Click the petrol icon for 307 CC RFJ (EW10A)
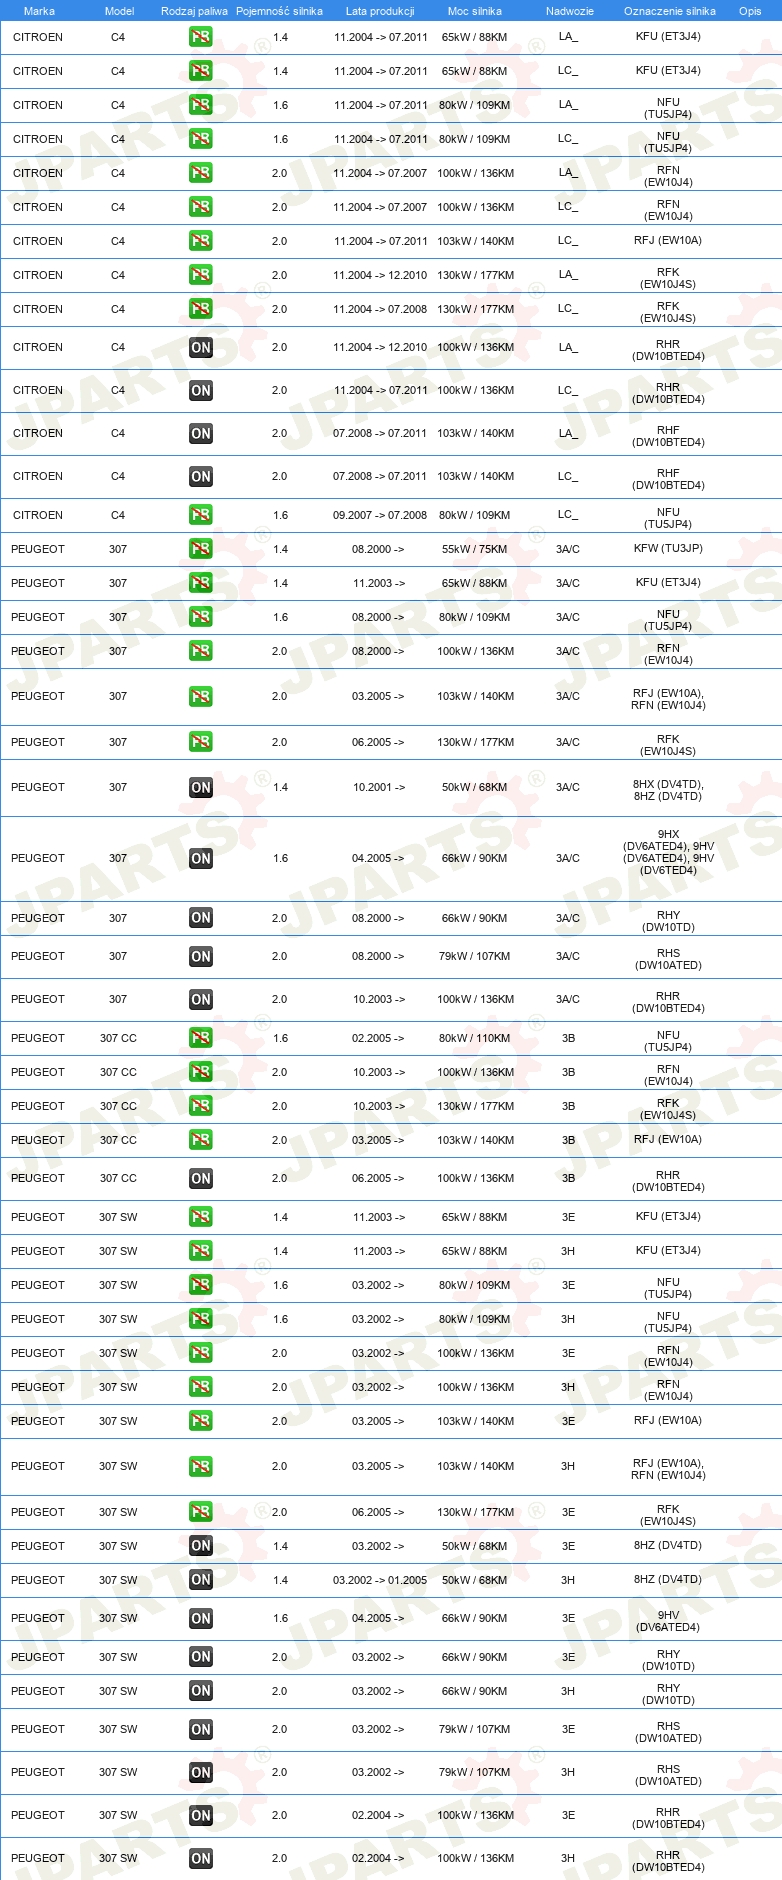Viewport: 782px width, 1880px height. (x=200, y=1140)
